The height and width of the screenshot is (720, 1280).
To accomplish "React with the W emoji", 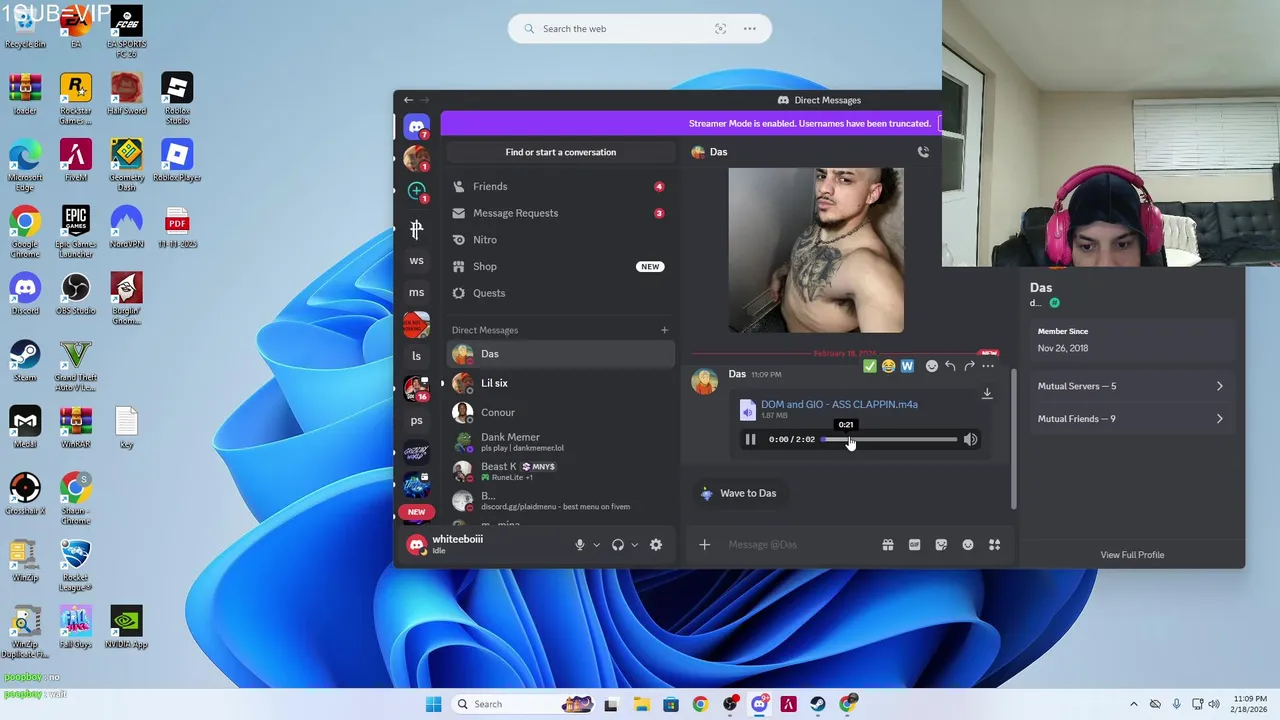I will click(x=907, y=366).
